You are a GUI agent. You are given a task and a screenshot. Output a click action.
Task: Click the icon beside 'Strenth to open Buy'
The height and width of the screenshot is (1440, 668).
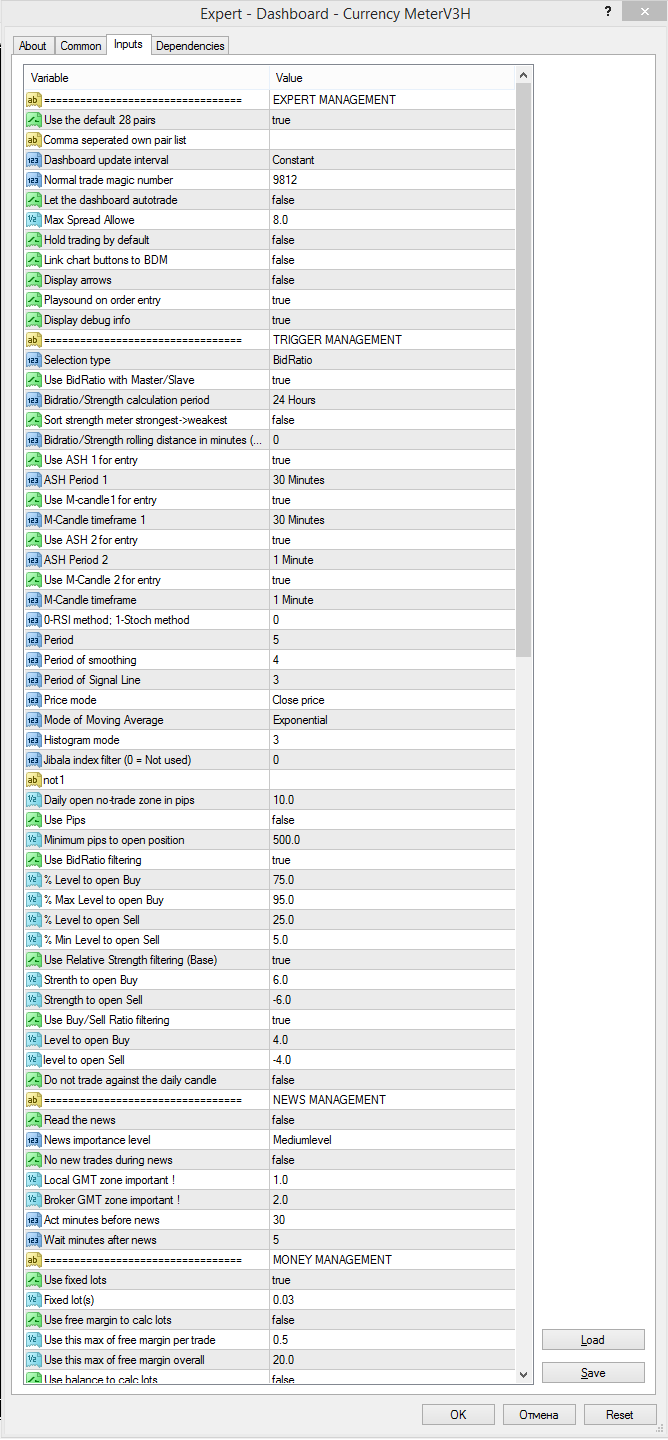coord(33,980)
